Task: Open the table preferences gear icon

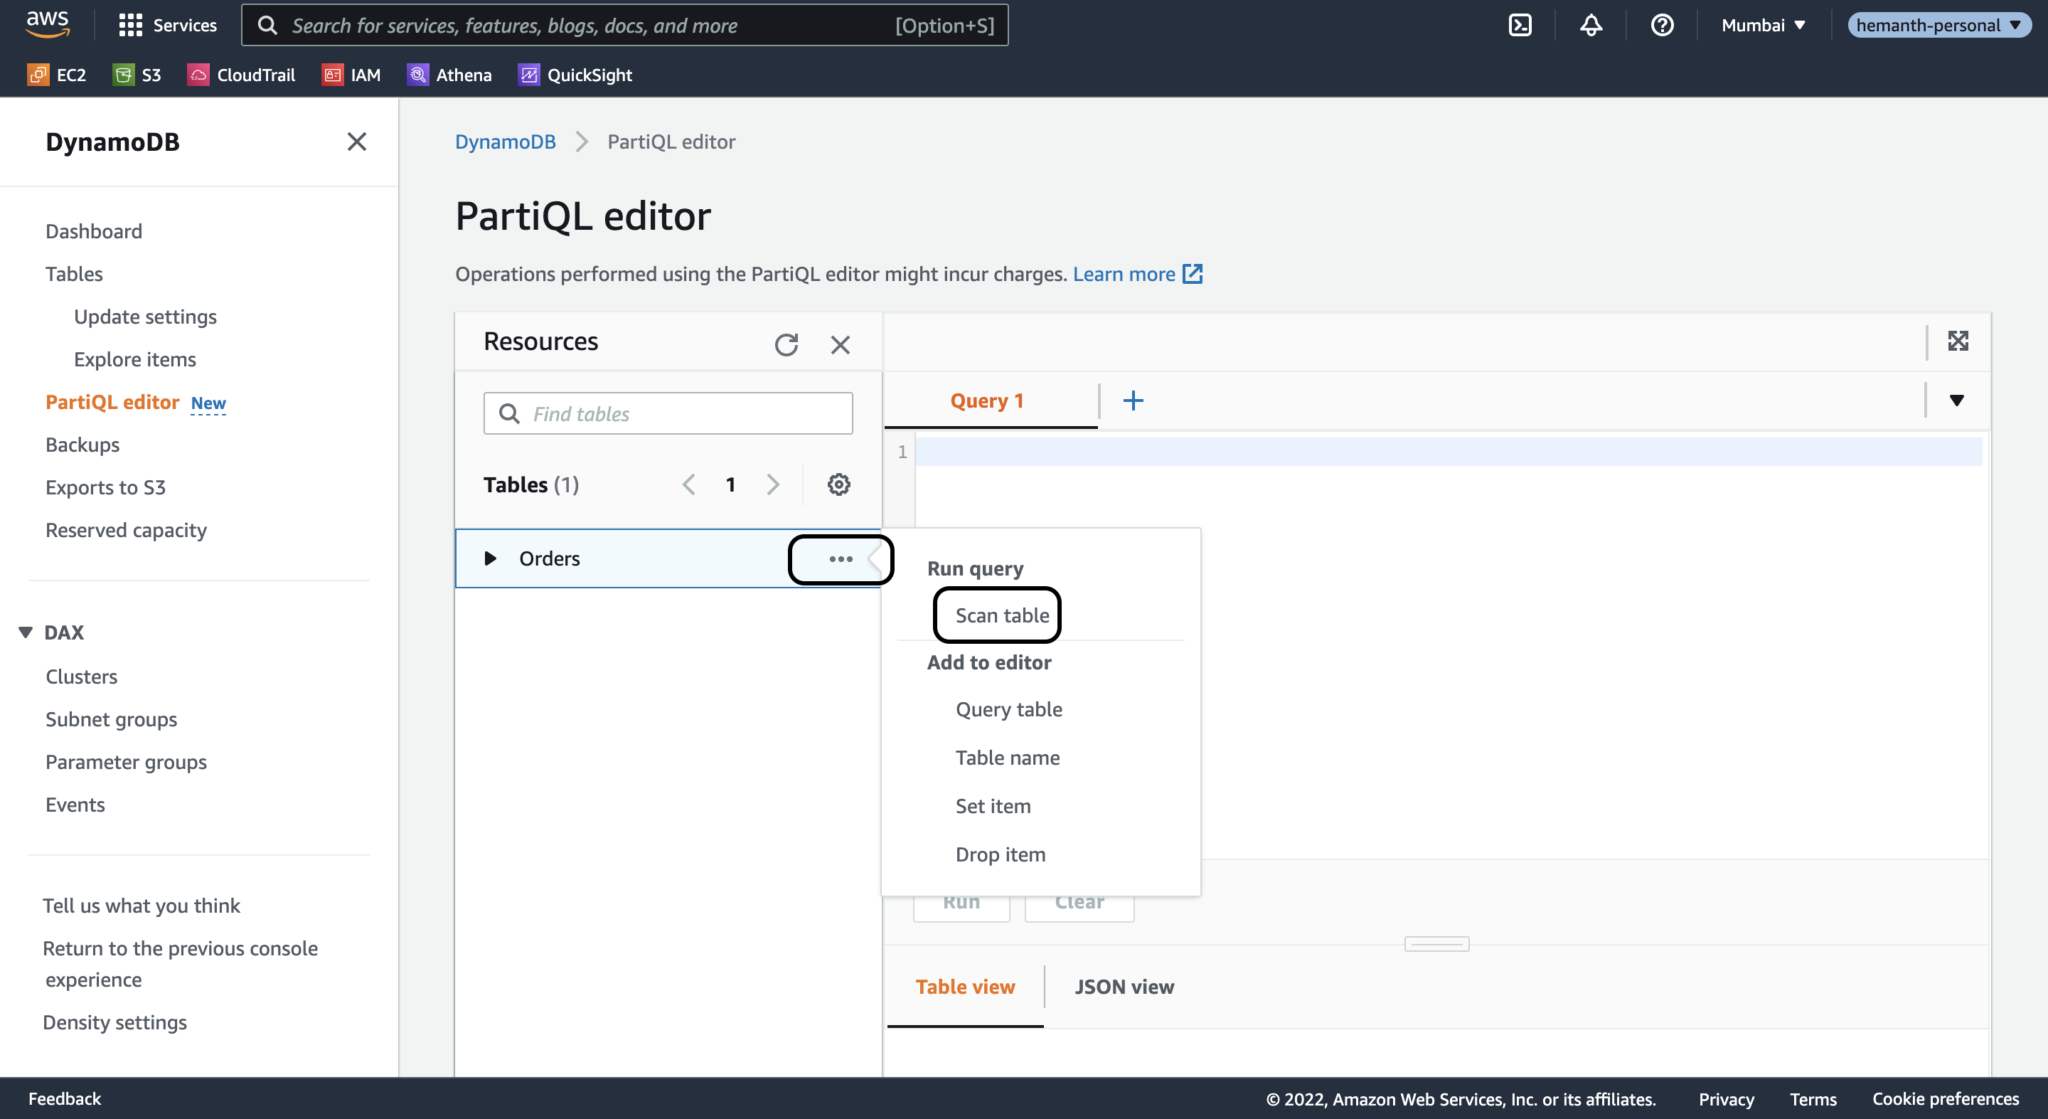Action: [x=838, y=485]
